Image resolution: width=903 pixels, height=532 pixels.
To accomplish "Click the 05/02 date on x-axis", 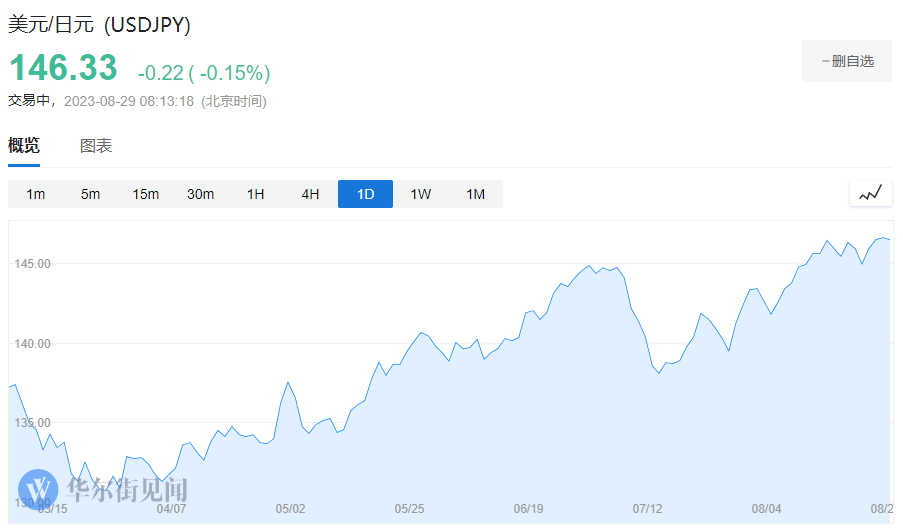I will [290, 509].
